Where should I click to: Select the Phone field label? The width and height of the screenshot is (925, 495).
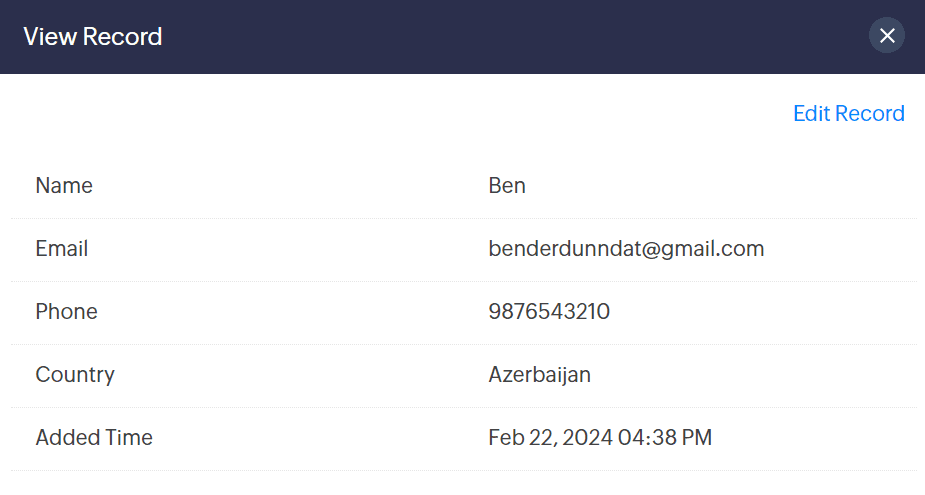[x=66, y=312]
